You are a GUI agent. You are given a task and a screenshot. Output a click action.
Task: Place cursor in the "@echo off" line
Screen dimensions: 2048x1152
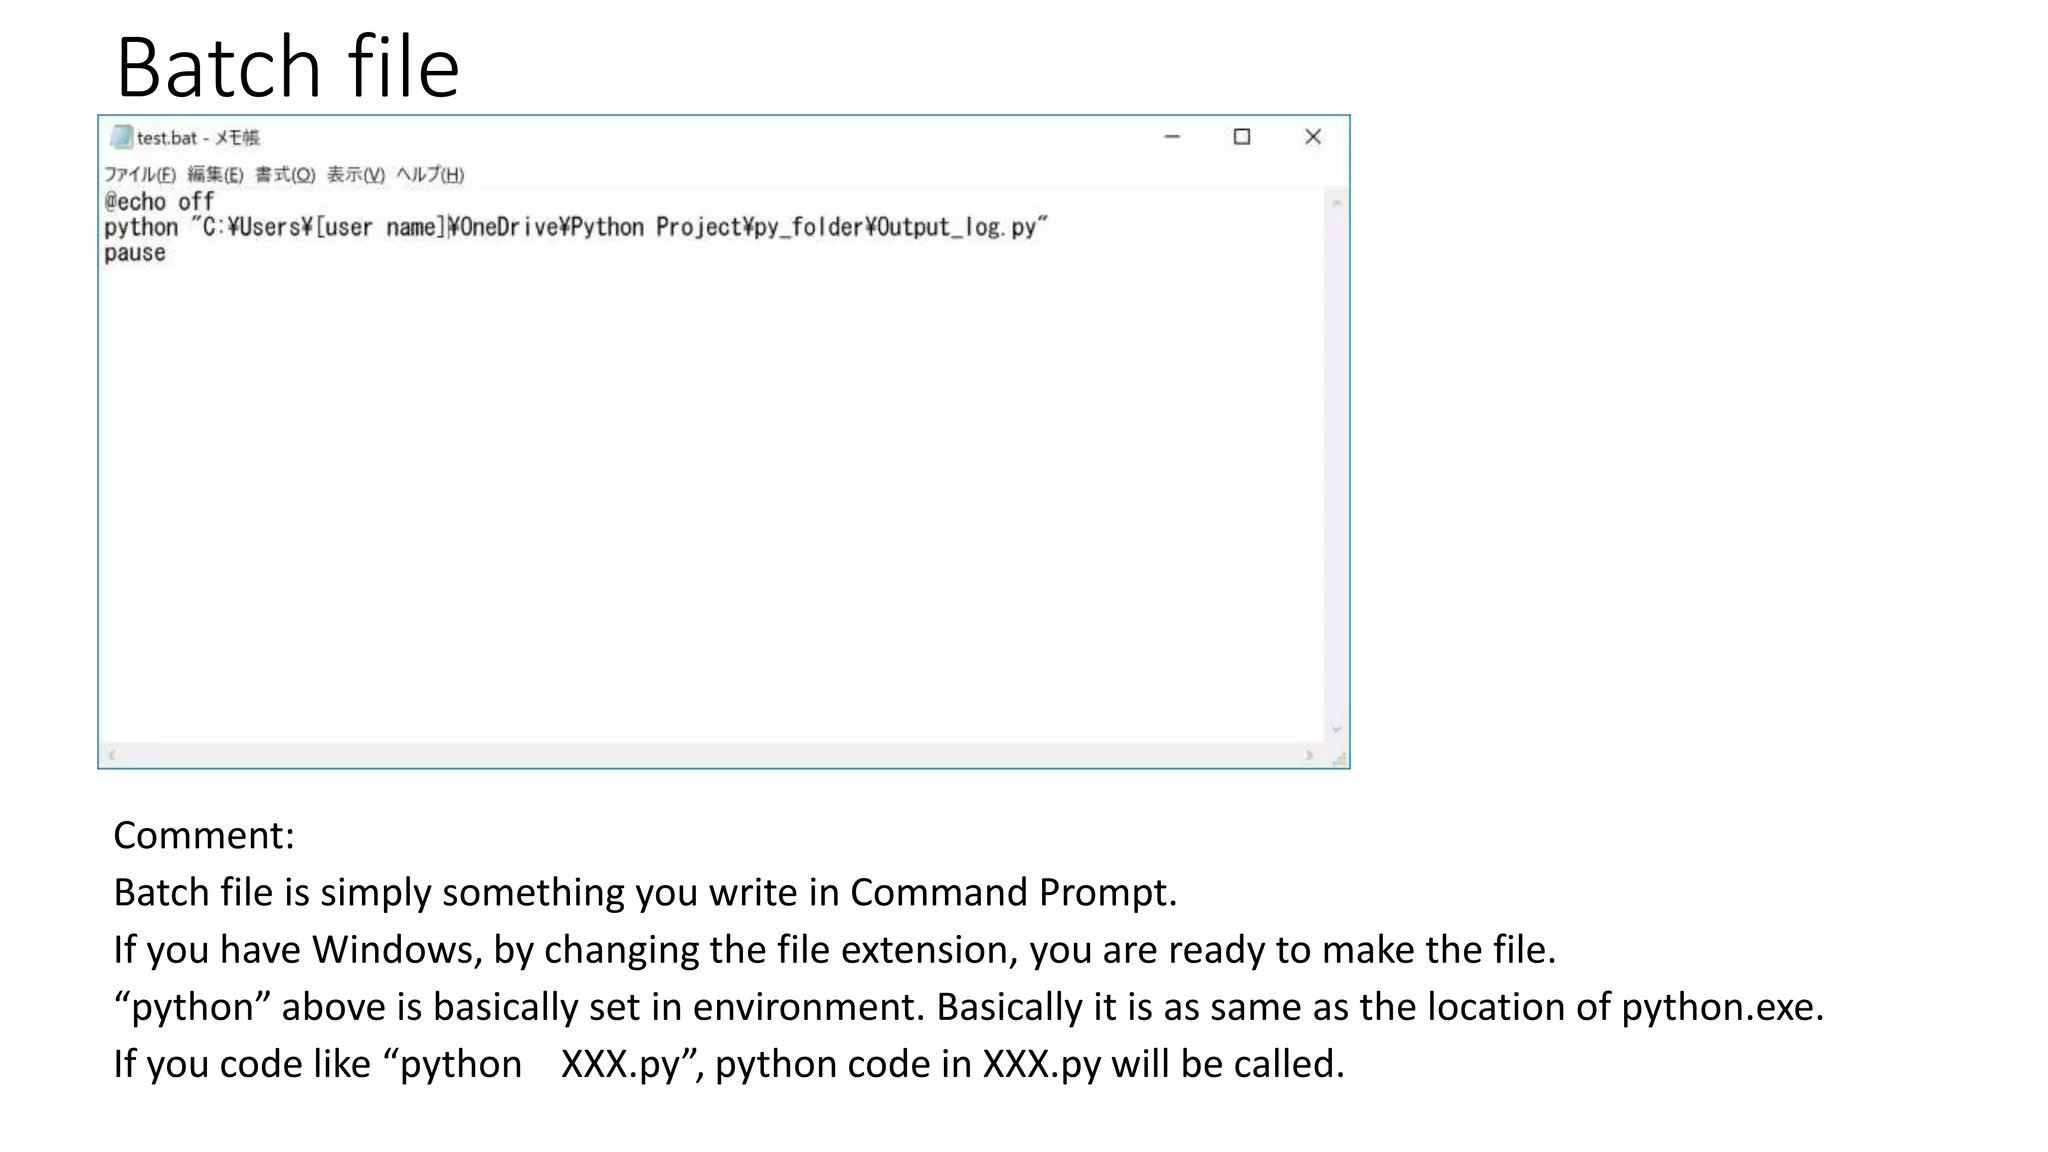point(160,202)
